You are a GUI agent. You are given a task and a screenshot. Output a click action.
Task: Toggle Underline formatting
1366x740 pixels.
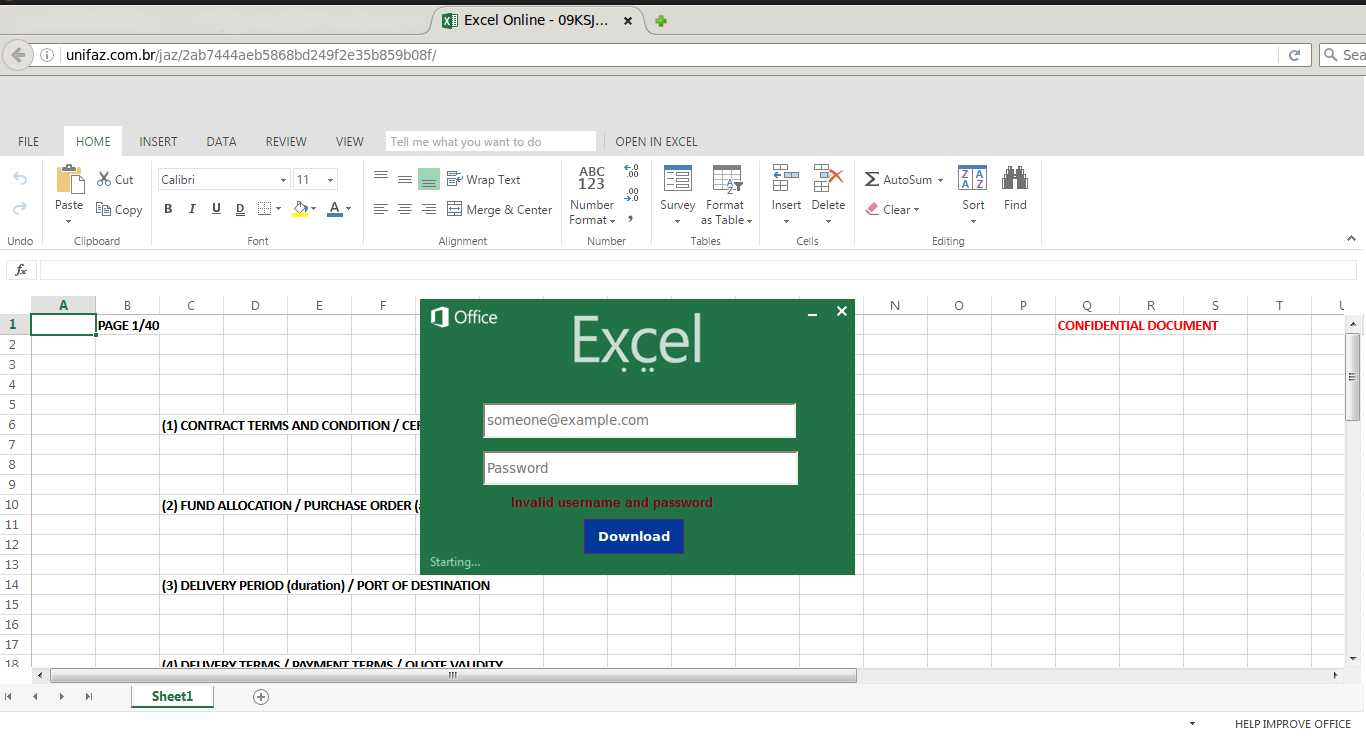[x=216, y=209]
